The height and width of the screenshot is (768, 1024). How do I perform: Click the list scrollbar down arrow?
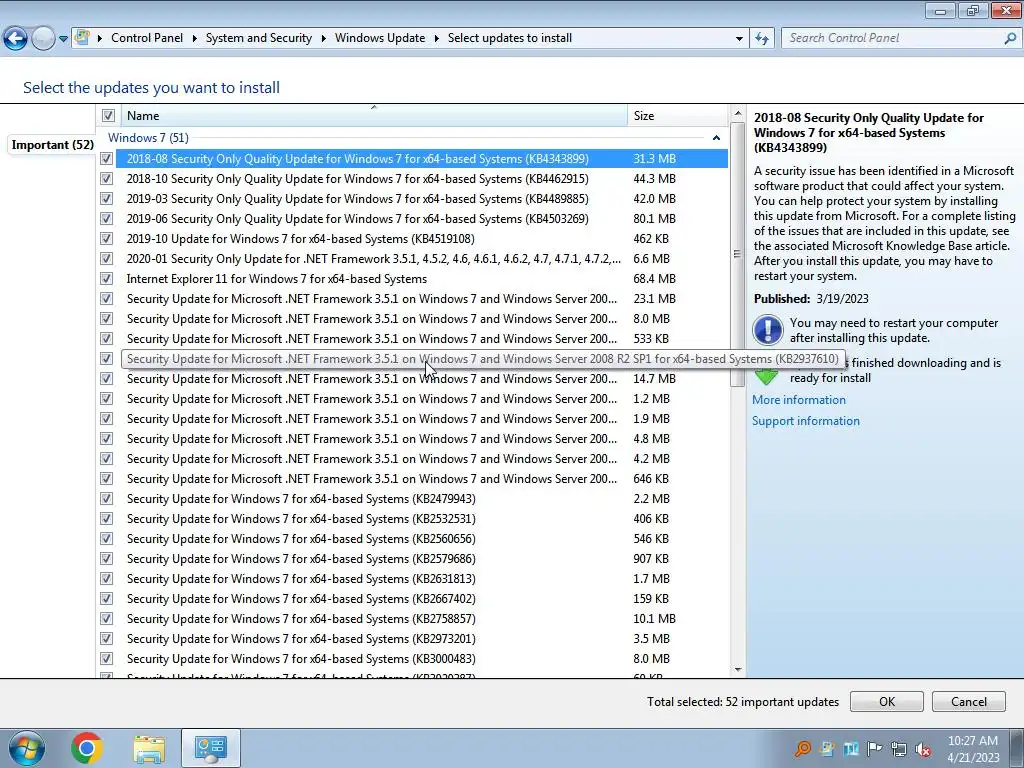click(738, 669)
